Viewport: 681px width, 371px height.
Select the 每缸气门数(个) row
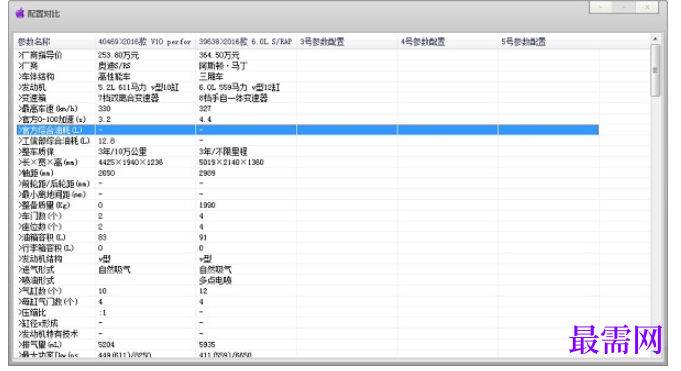(x=307, y=301)
